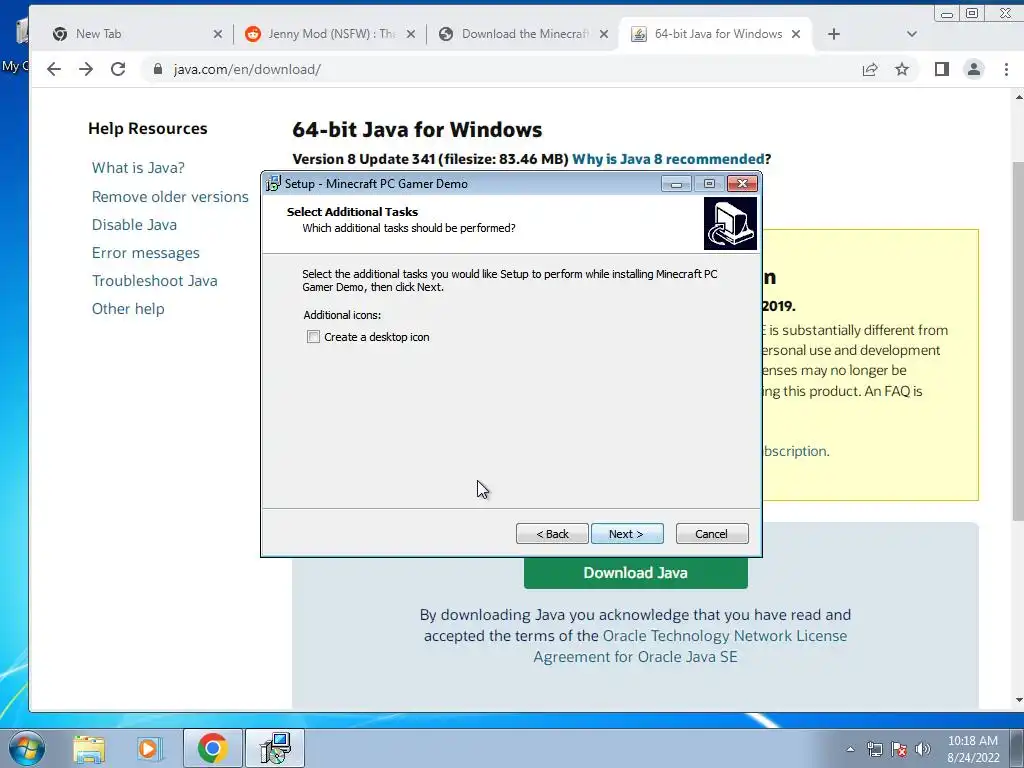The height and width of the screenshot is (768, 1024).
Task: Open the What is Java? help link
Action: point(138,168)
